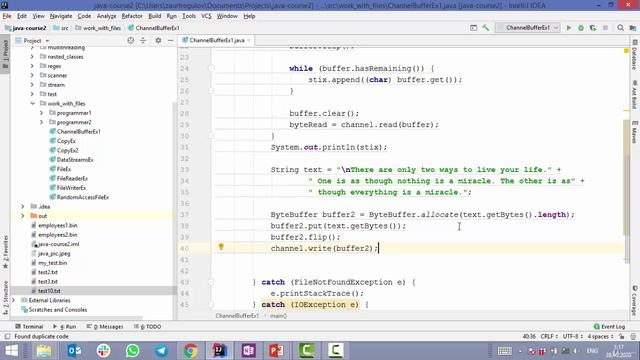
Task: Open the Refactor menu
Action: [x=132, y=16]
